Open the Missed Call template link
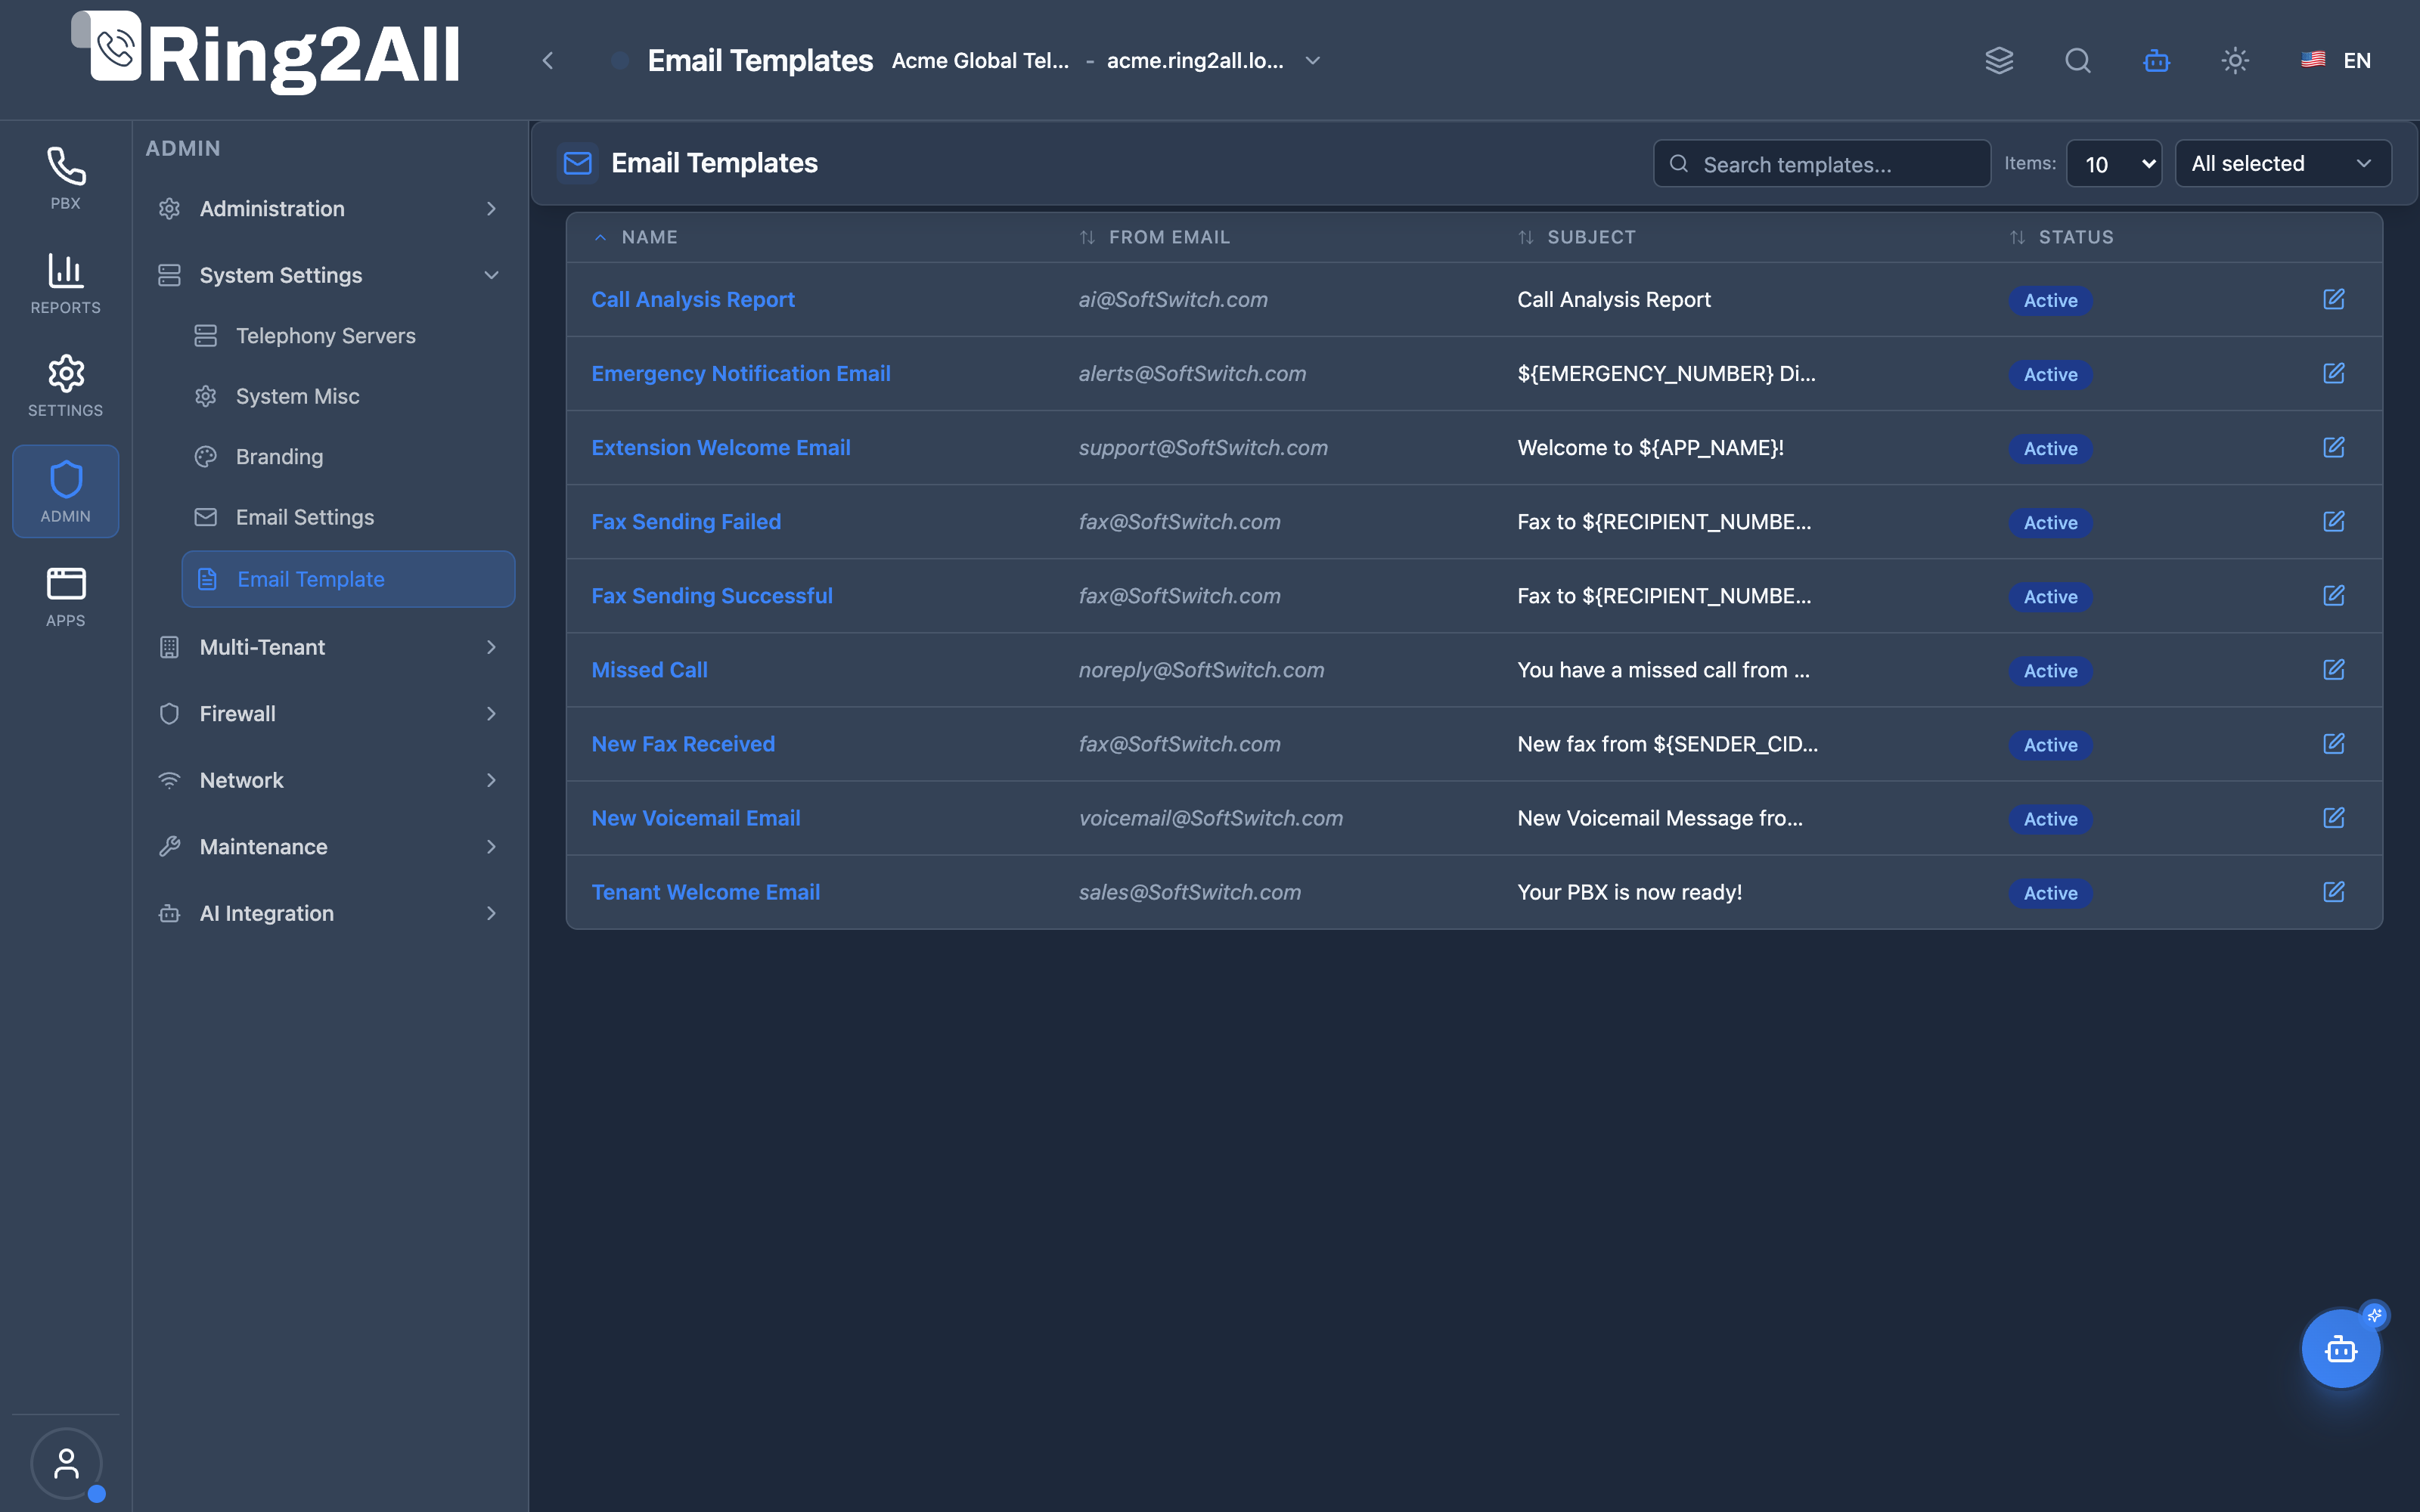 pyautogui.click(x=649, y=669)
